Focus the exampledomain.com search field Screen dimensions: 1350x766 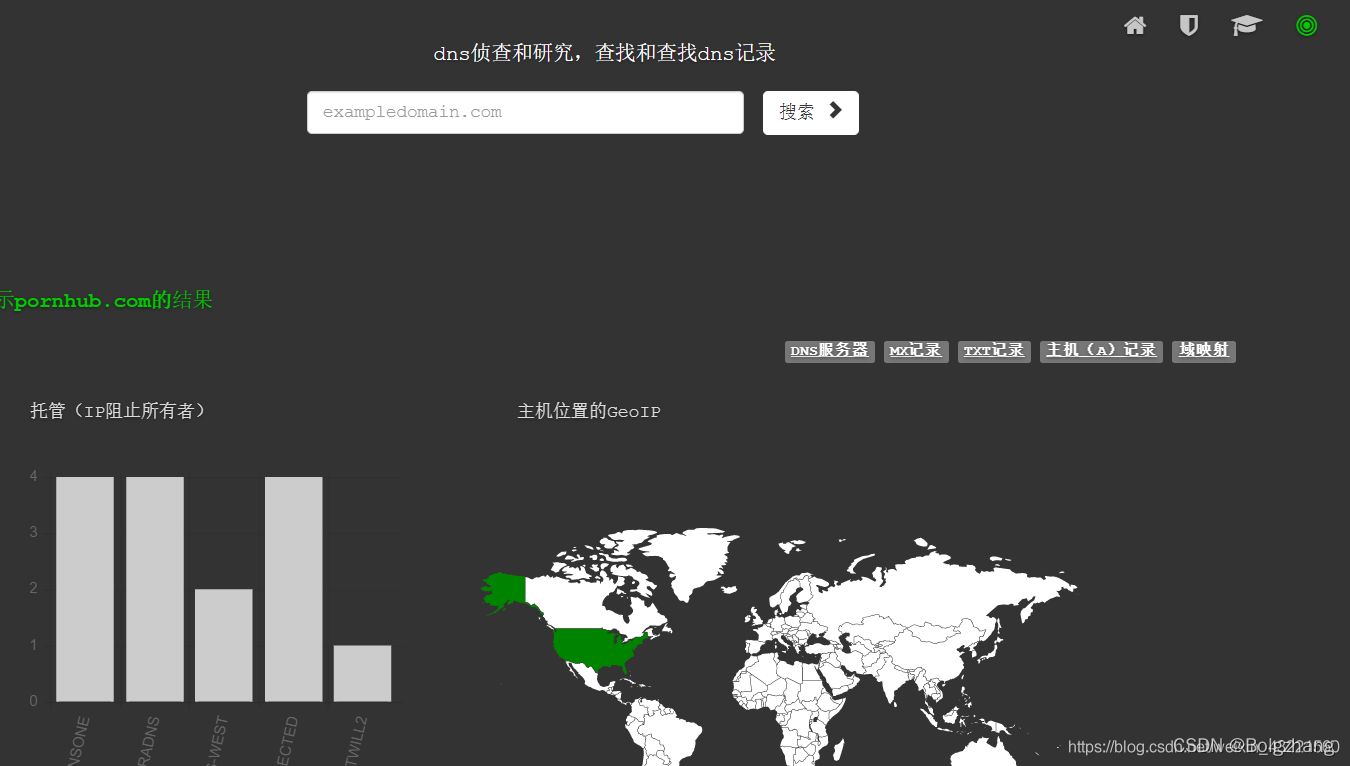[525, 112]
